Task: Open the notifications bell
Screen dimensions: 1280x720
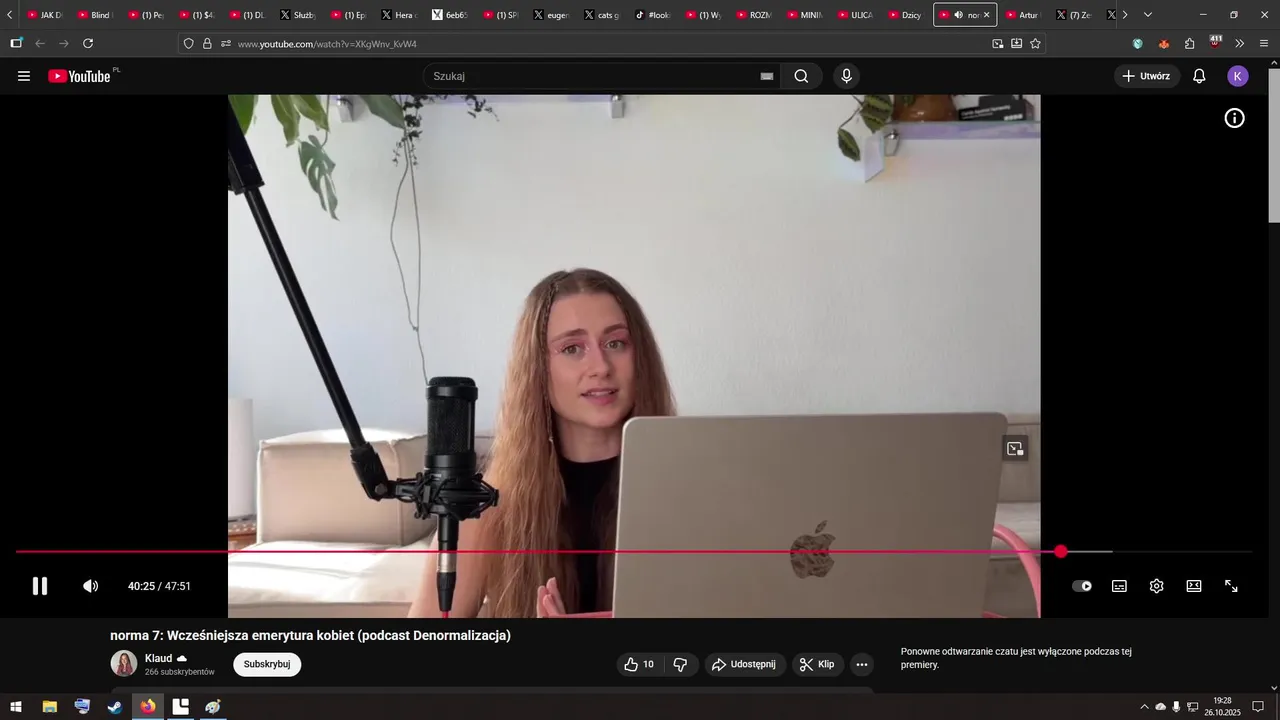Action: click(x=1199, y=76)
